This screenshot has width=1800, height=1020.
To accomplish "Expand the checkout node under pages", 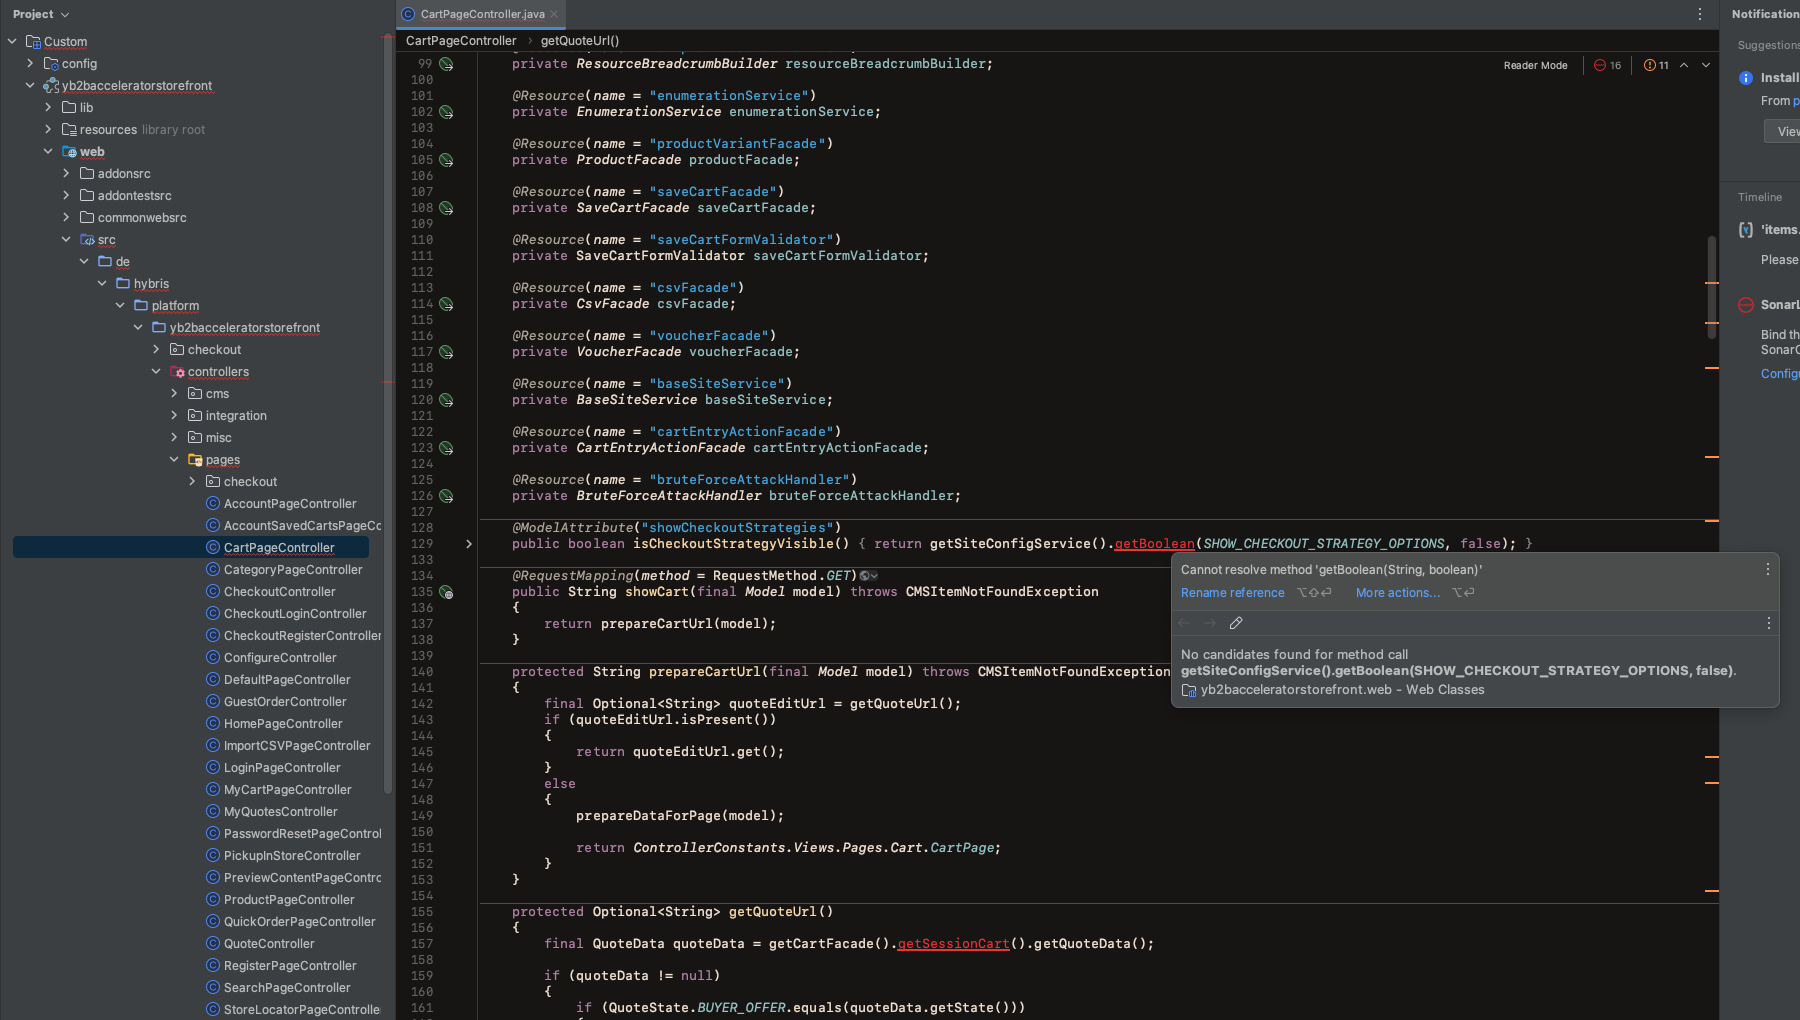I will (193, 481).
